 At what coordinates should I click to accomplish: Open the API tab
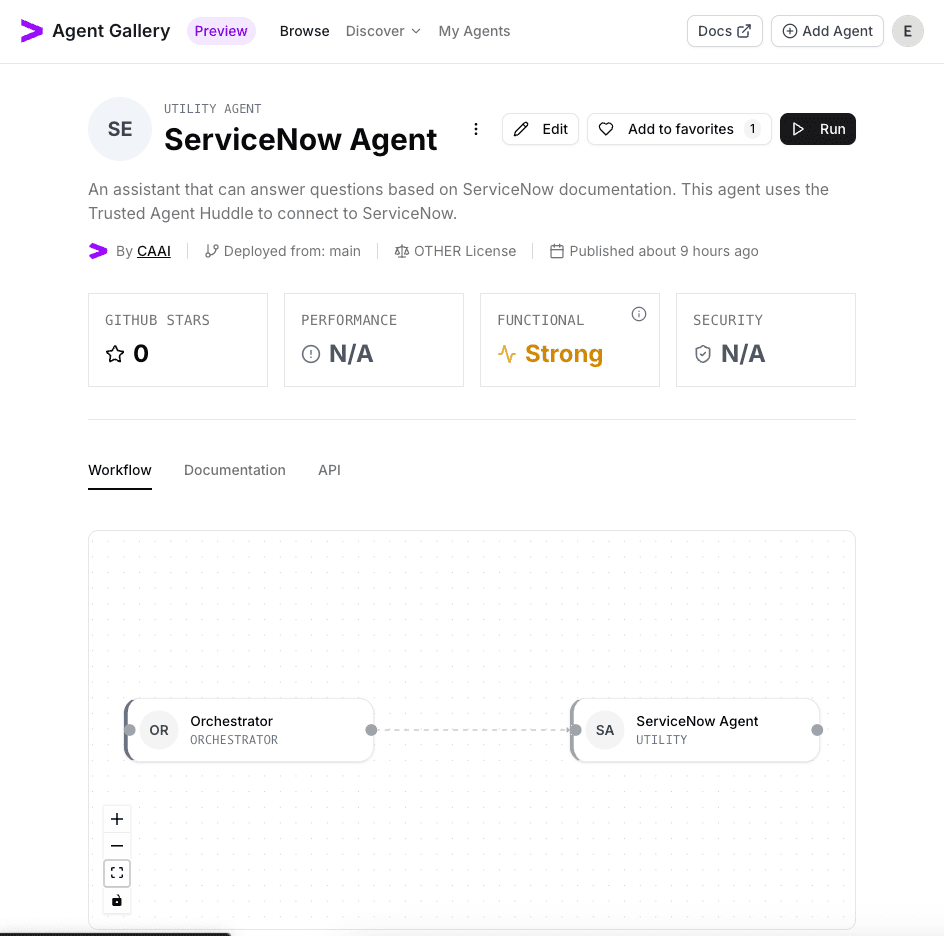(329, 470)
